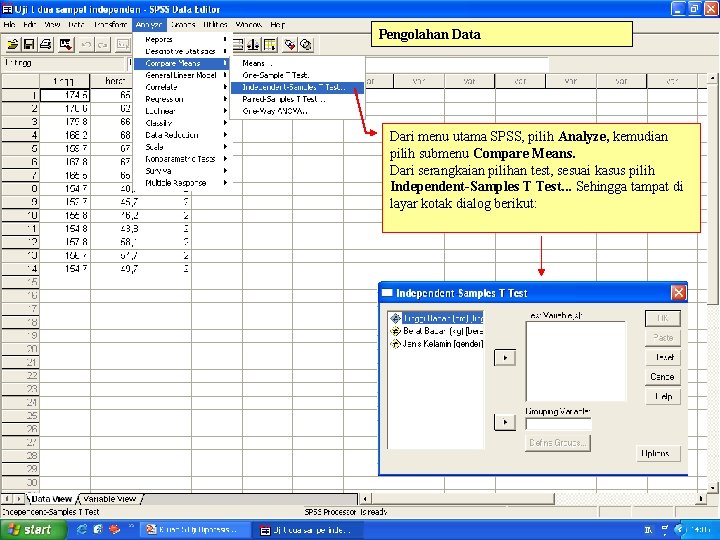
Task: Click the sheet tab scroll-right arrow
Action: point(18,498)
